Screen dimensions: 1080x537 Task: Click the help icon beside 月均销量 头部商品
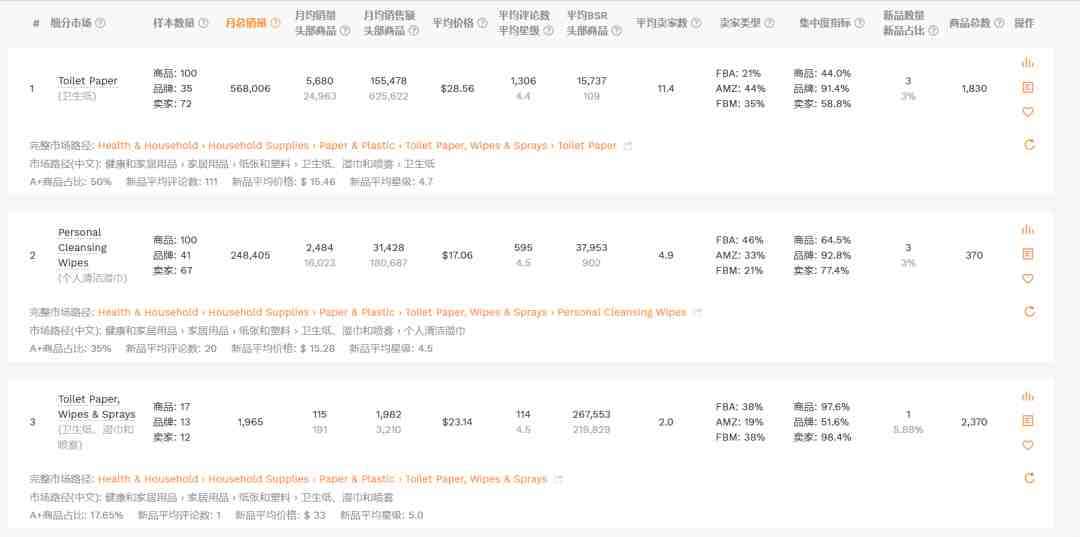coord(345,30)
